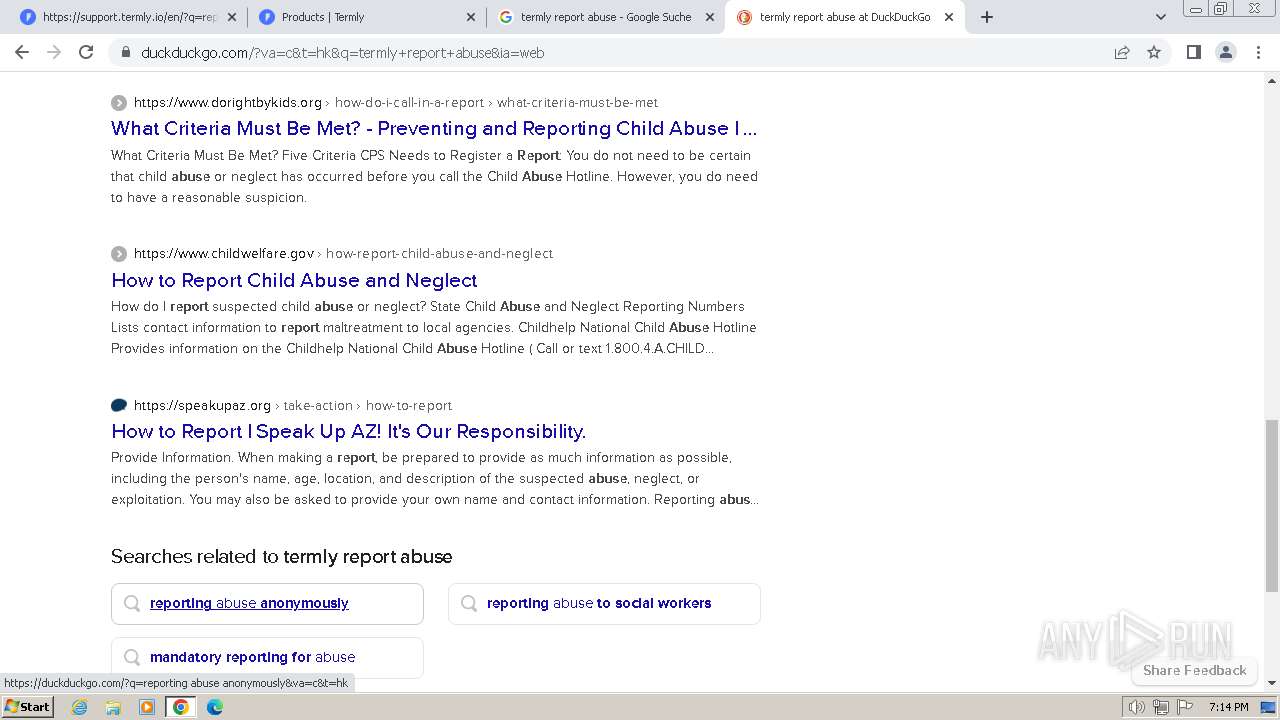Go forward to the next page
This screenshot has width=1280, height=720.
point(54,52)
